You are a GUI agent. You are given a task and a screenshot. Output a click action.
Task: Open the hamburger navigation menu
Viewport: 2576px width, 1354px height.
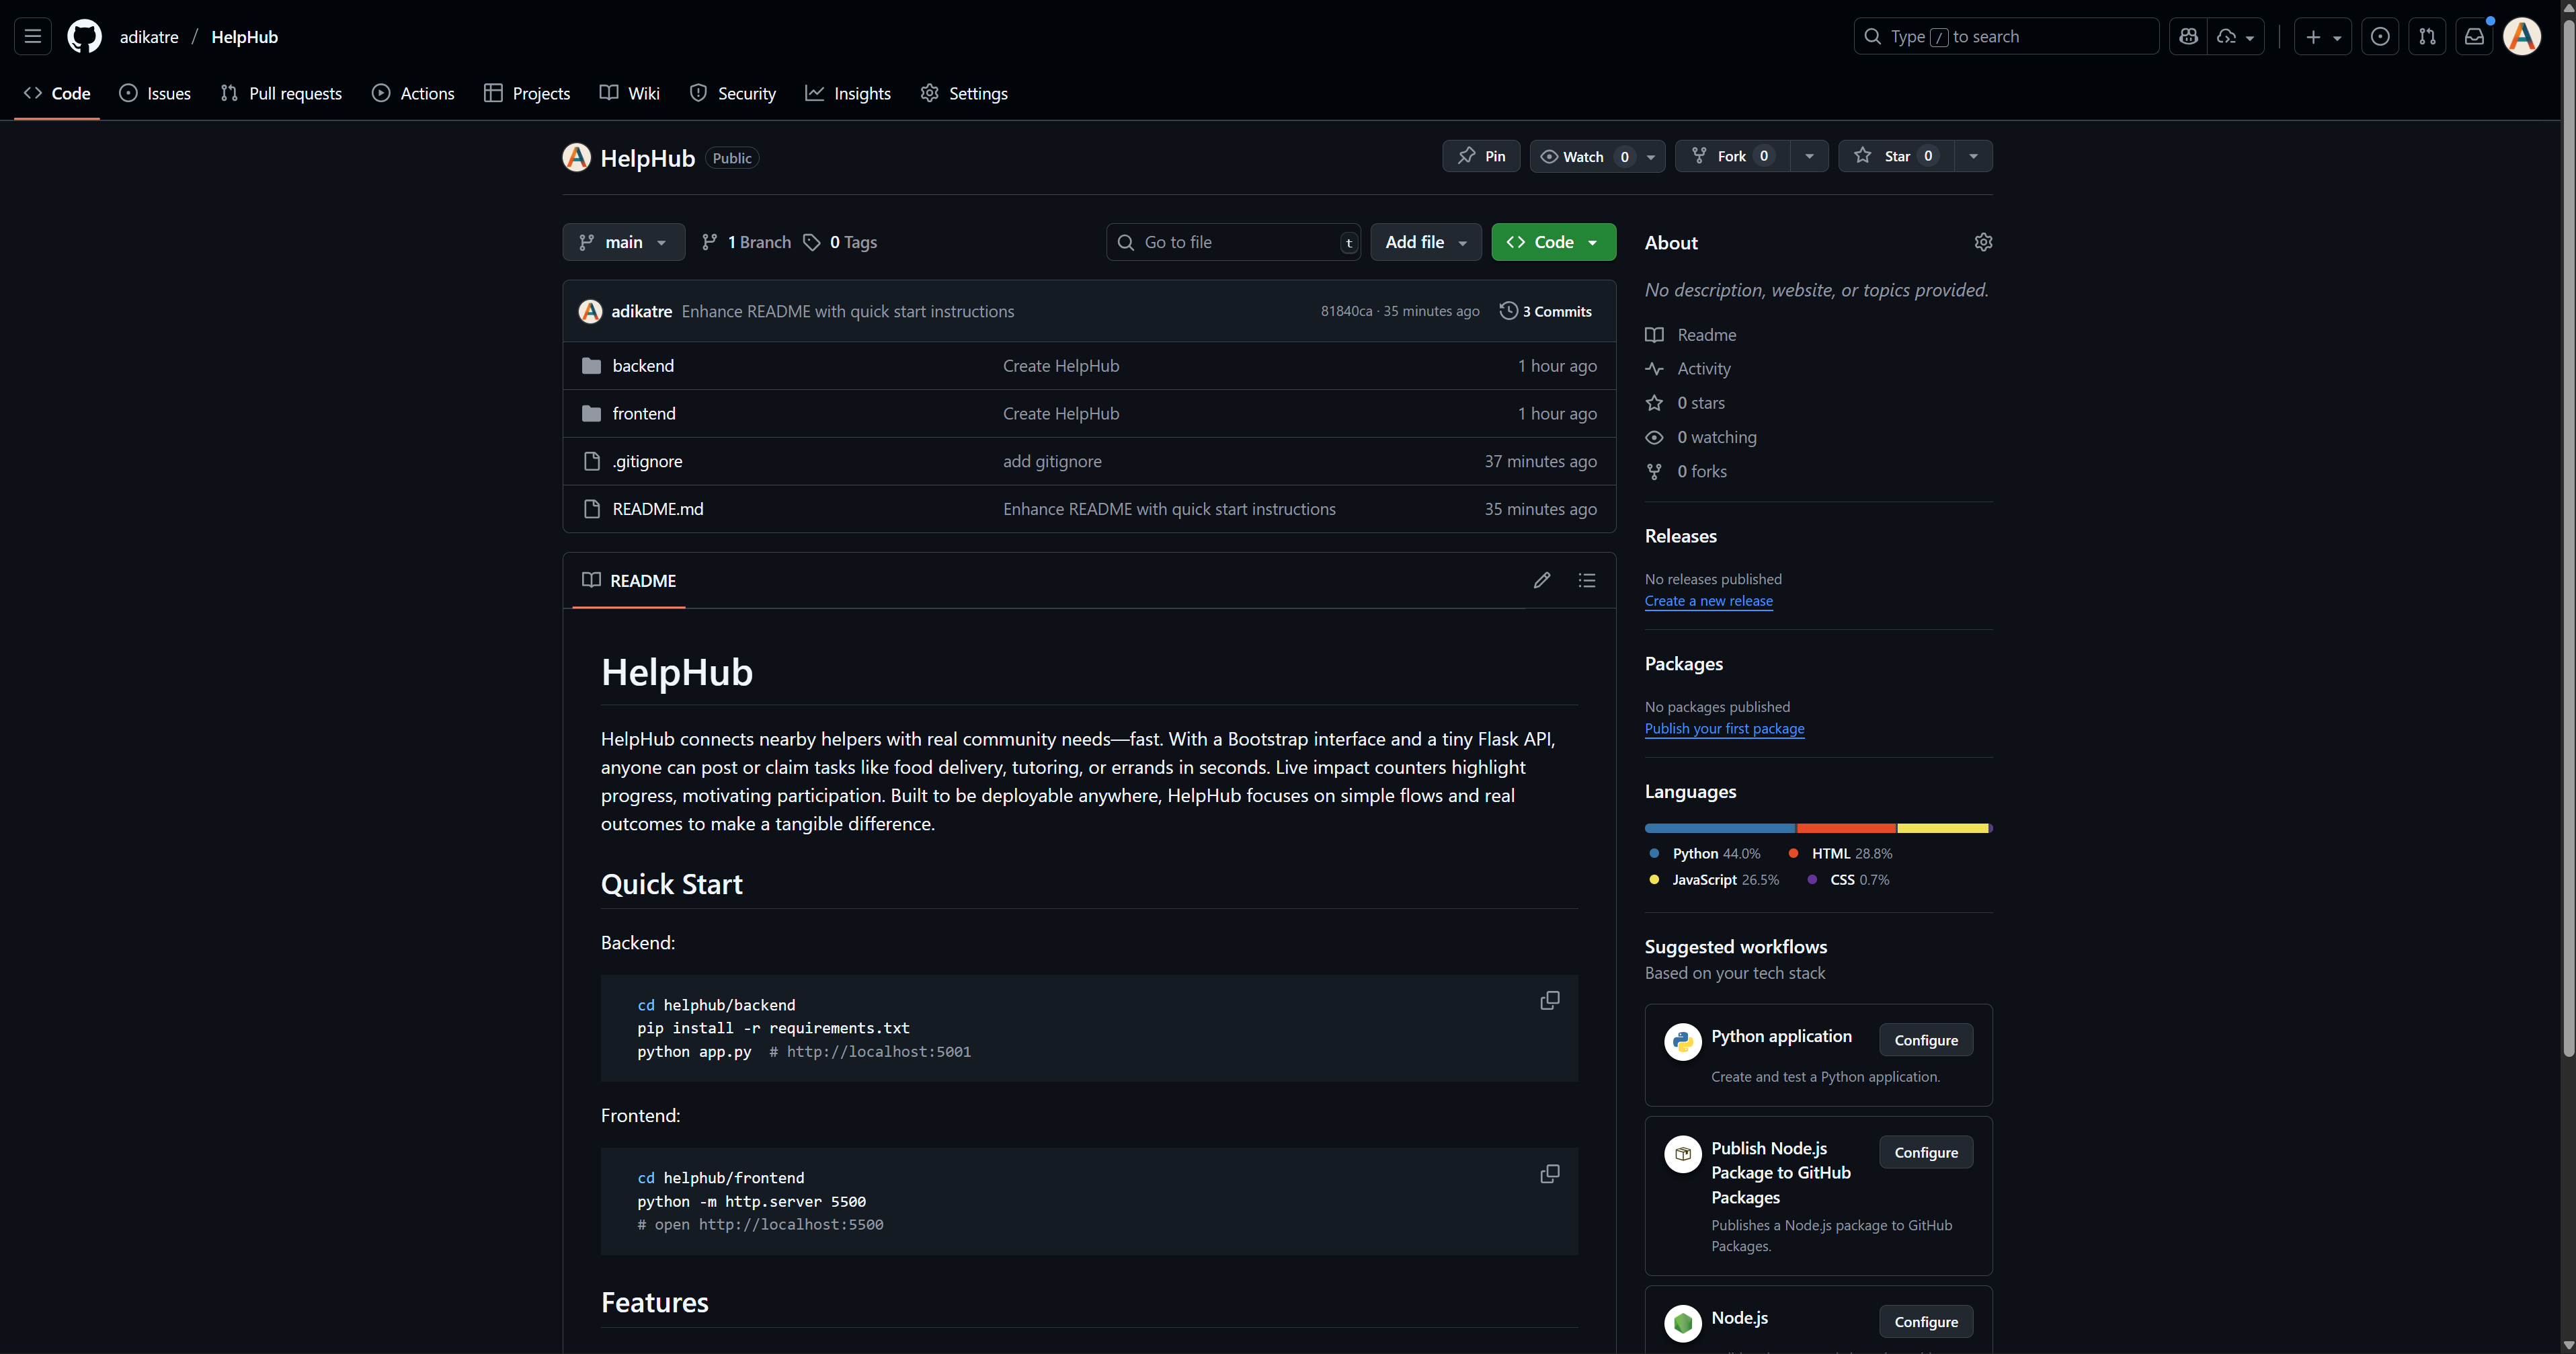pyautogui.click(x=32, y=37)
